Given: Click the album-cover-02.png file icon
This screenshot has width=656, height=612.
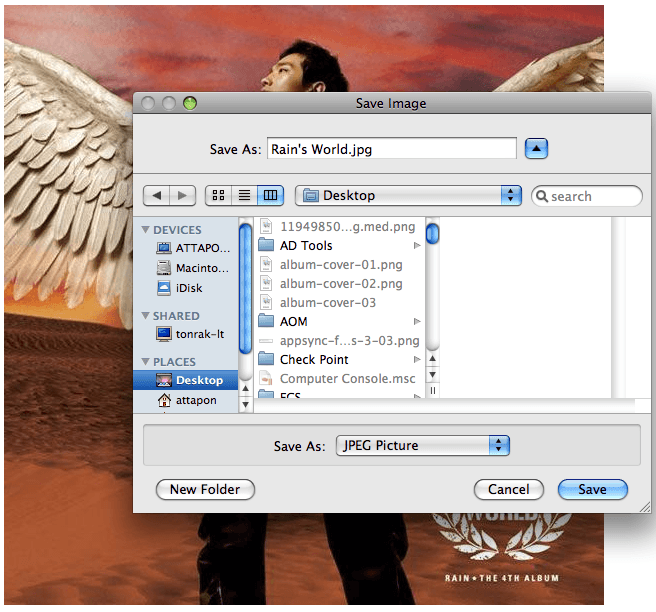Looking at the screenshot, I should tap(266, 283).
